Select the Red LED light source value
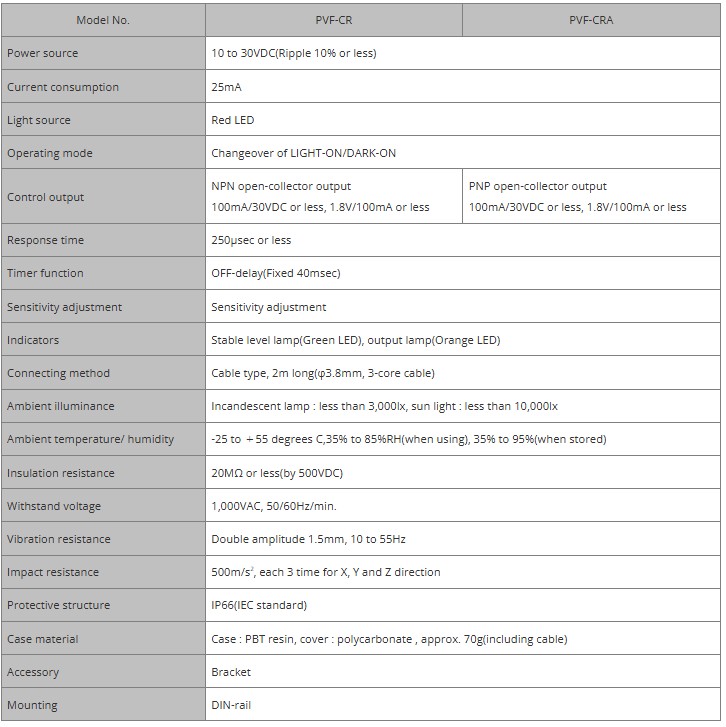726x727 pixels. (x=233, y=120)
